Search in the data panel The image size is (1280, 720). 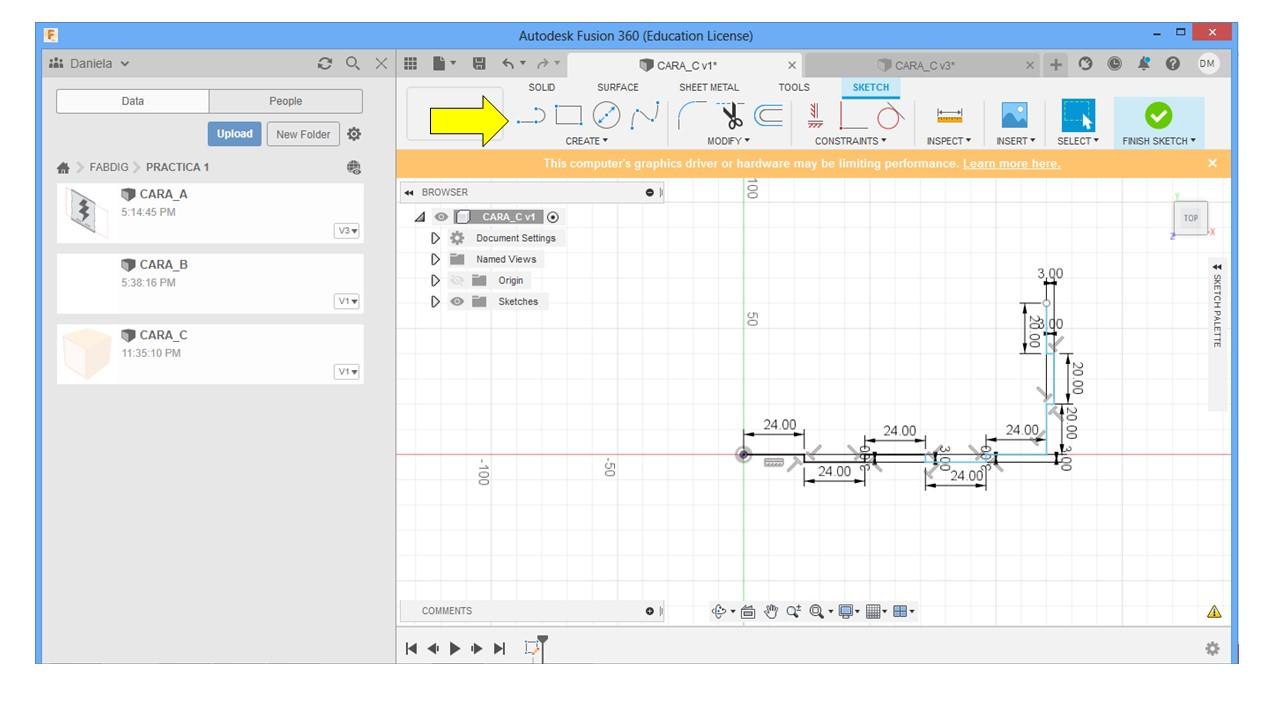coord(352,64)
